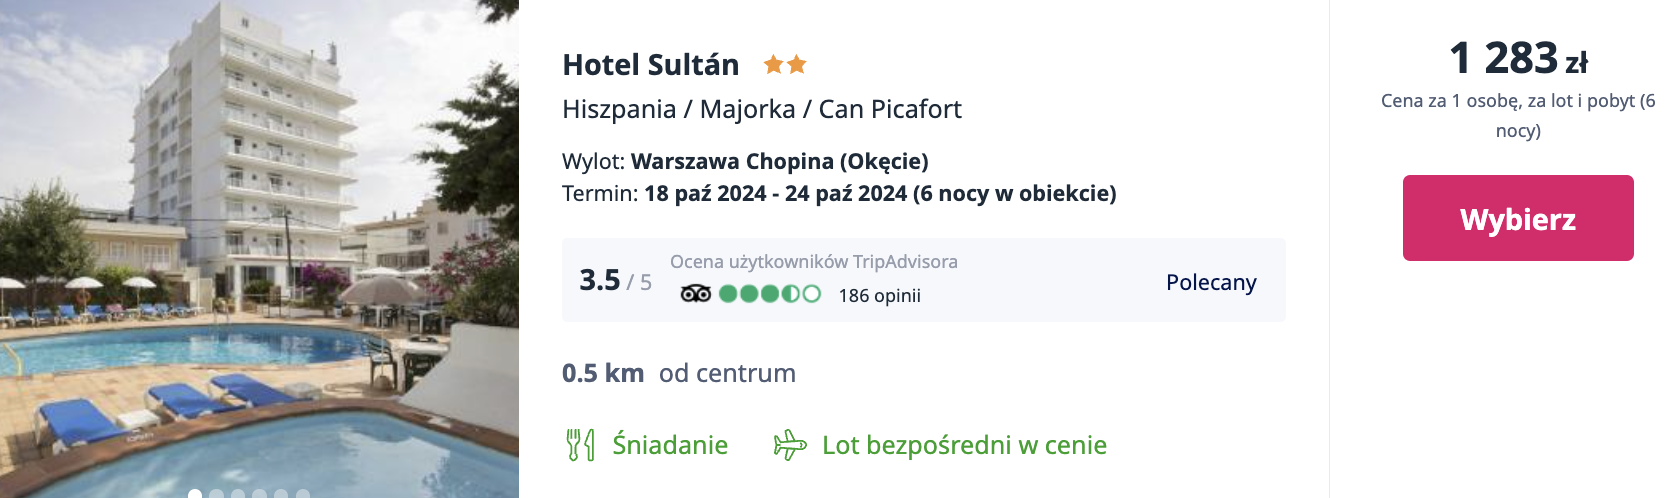Show the fourth photo via carousel dot
The width and height of the screenshot is (1678, 498).
tap(260, 494)
